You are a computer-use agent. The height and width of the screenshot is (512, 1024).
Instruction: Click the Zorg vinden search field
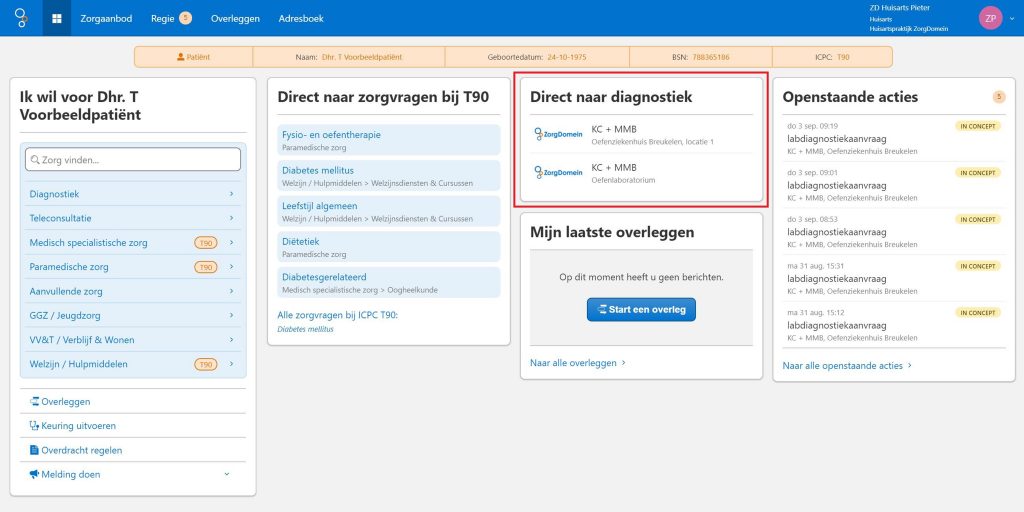pos(132,159)
